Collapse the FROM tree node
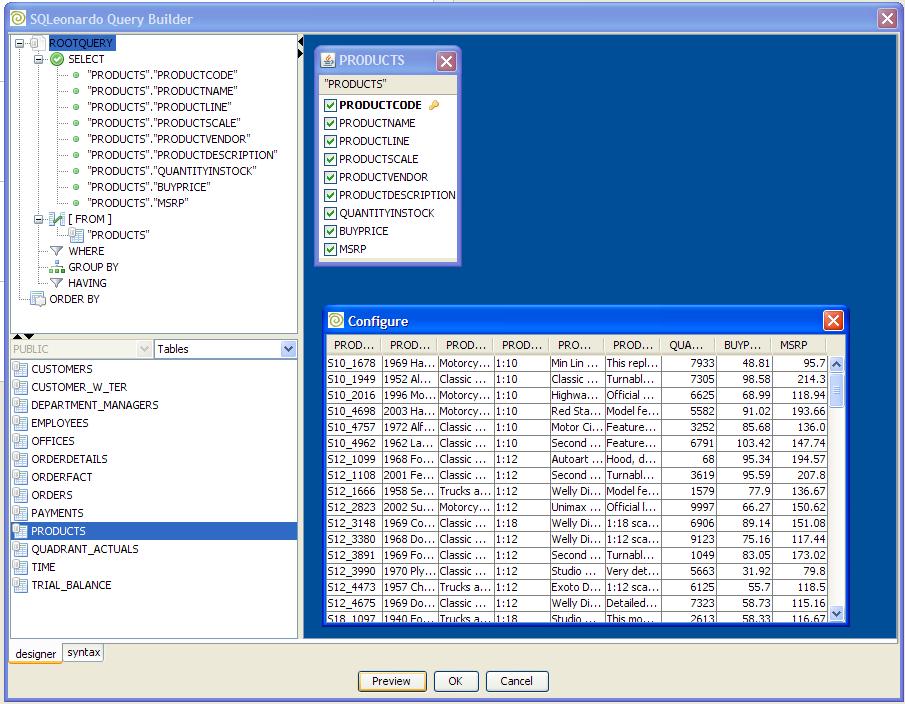 [x=39, y=219]
